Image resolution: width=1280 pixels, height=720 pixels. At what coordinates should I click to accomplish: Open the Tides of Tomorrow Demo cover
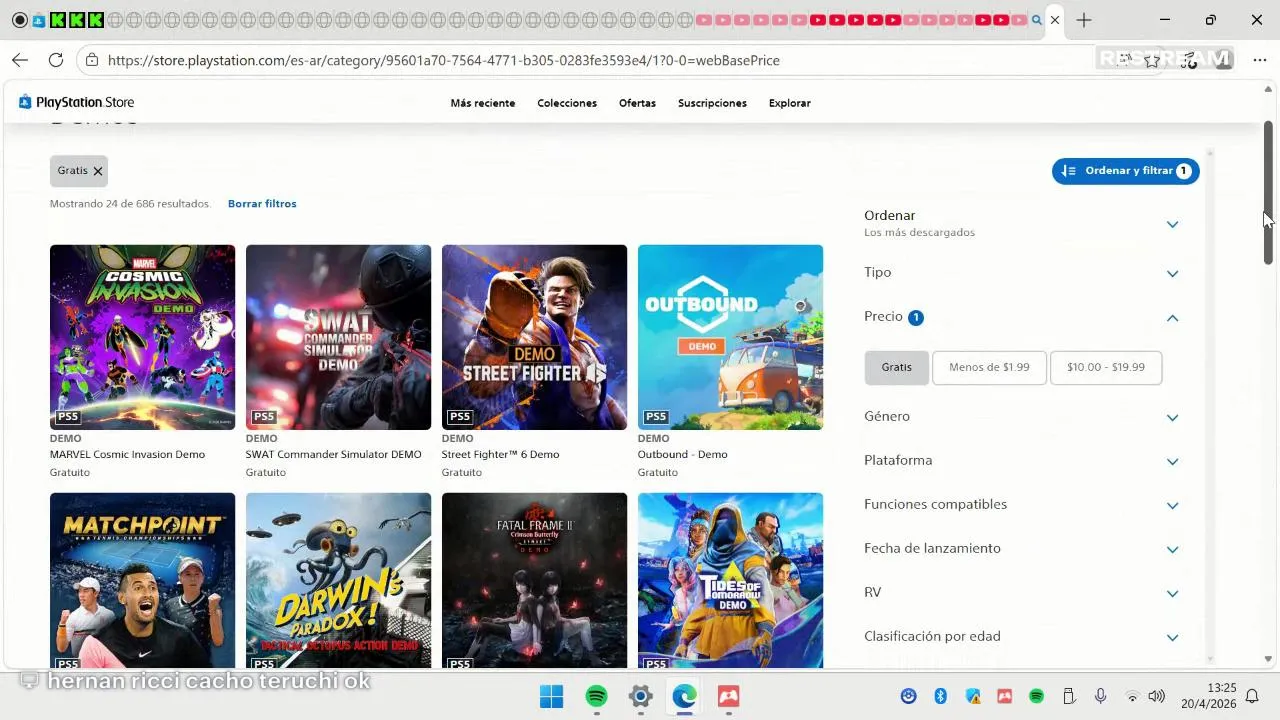coord(730,580)
